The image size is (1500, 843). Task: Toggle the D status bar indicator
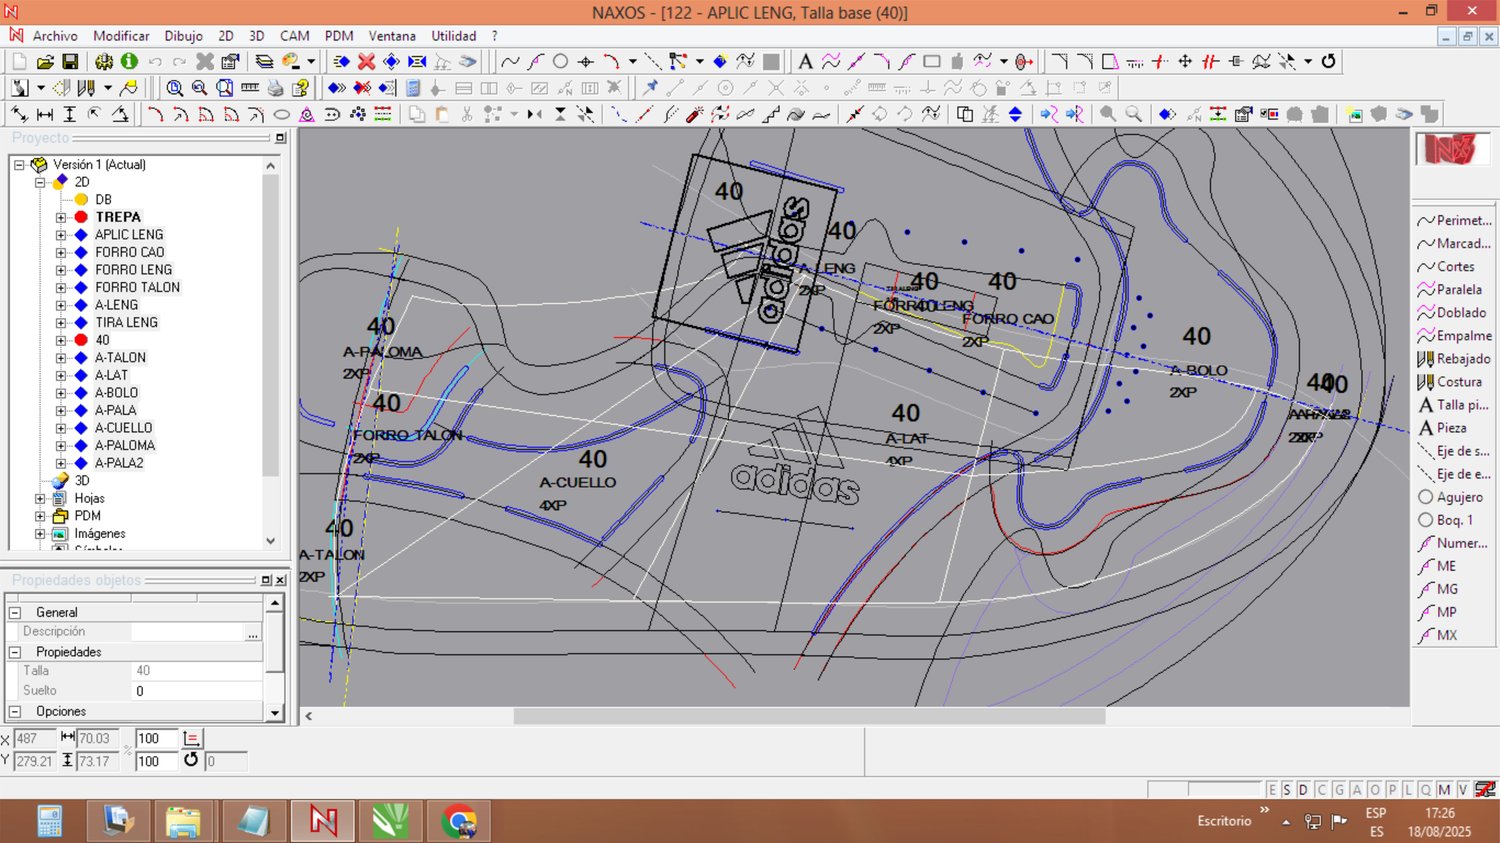pos(1303,790)
